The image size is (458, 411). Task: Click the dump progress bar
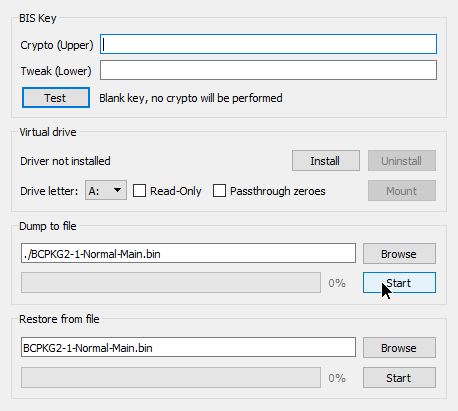(x=171, y=283)
